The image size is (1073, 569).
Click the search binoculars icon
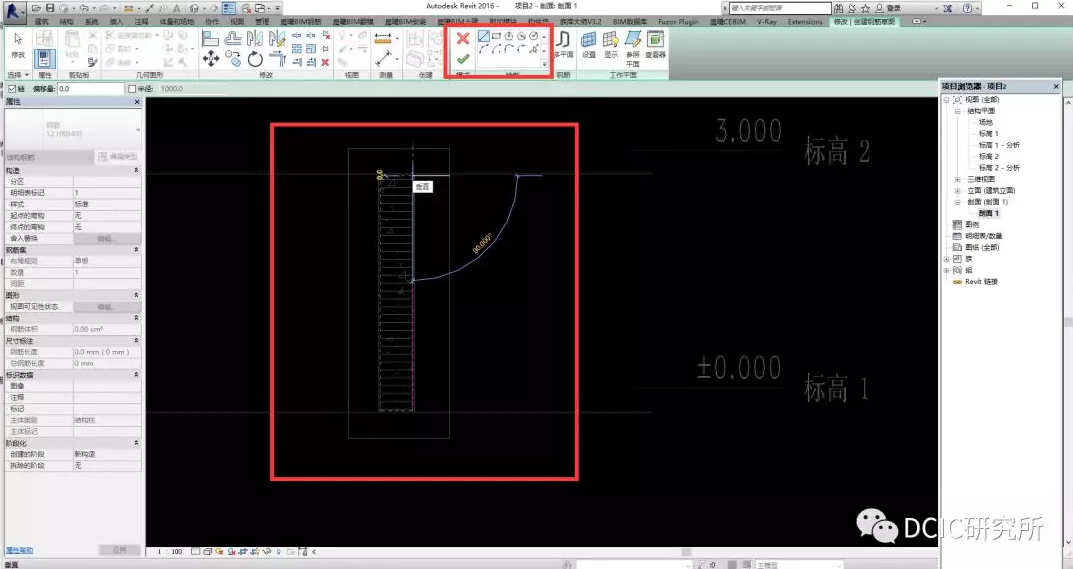(x=838, y=8)
